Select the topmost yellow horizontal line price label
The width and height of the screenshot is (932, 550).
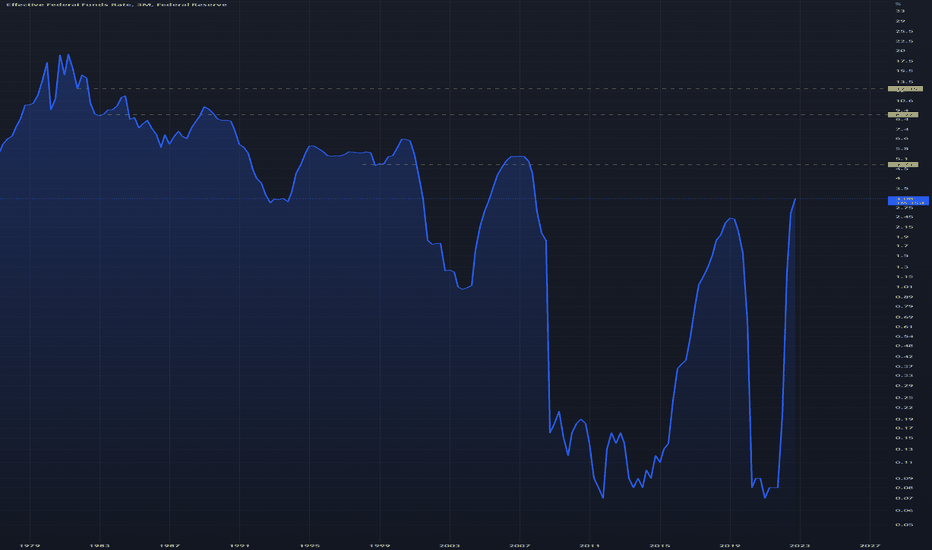905,89
